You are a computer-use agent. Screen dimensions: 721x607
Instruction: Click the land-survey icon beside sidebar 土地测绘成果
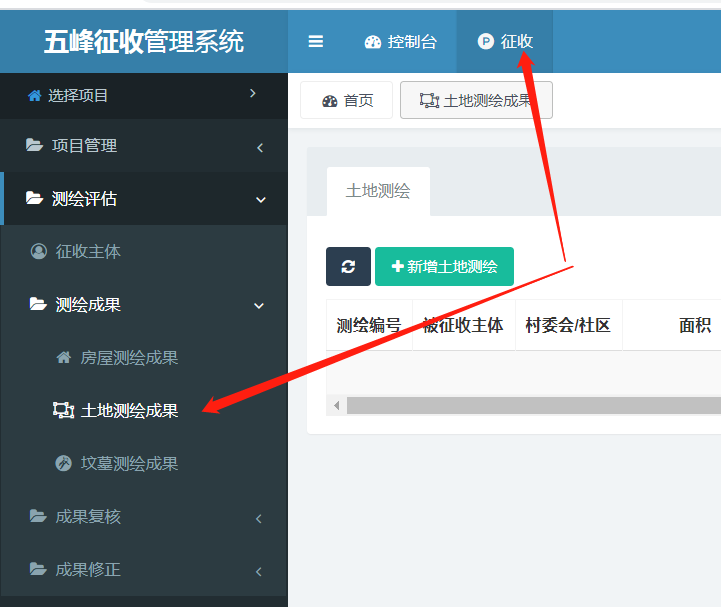(x=63, y=410)
